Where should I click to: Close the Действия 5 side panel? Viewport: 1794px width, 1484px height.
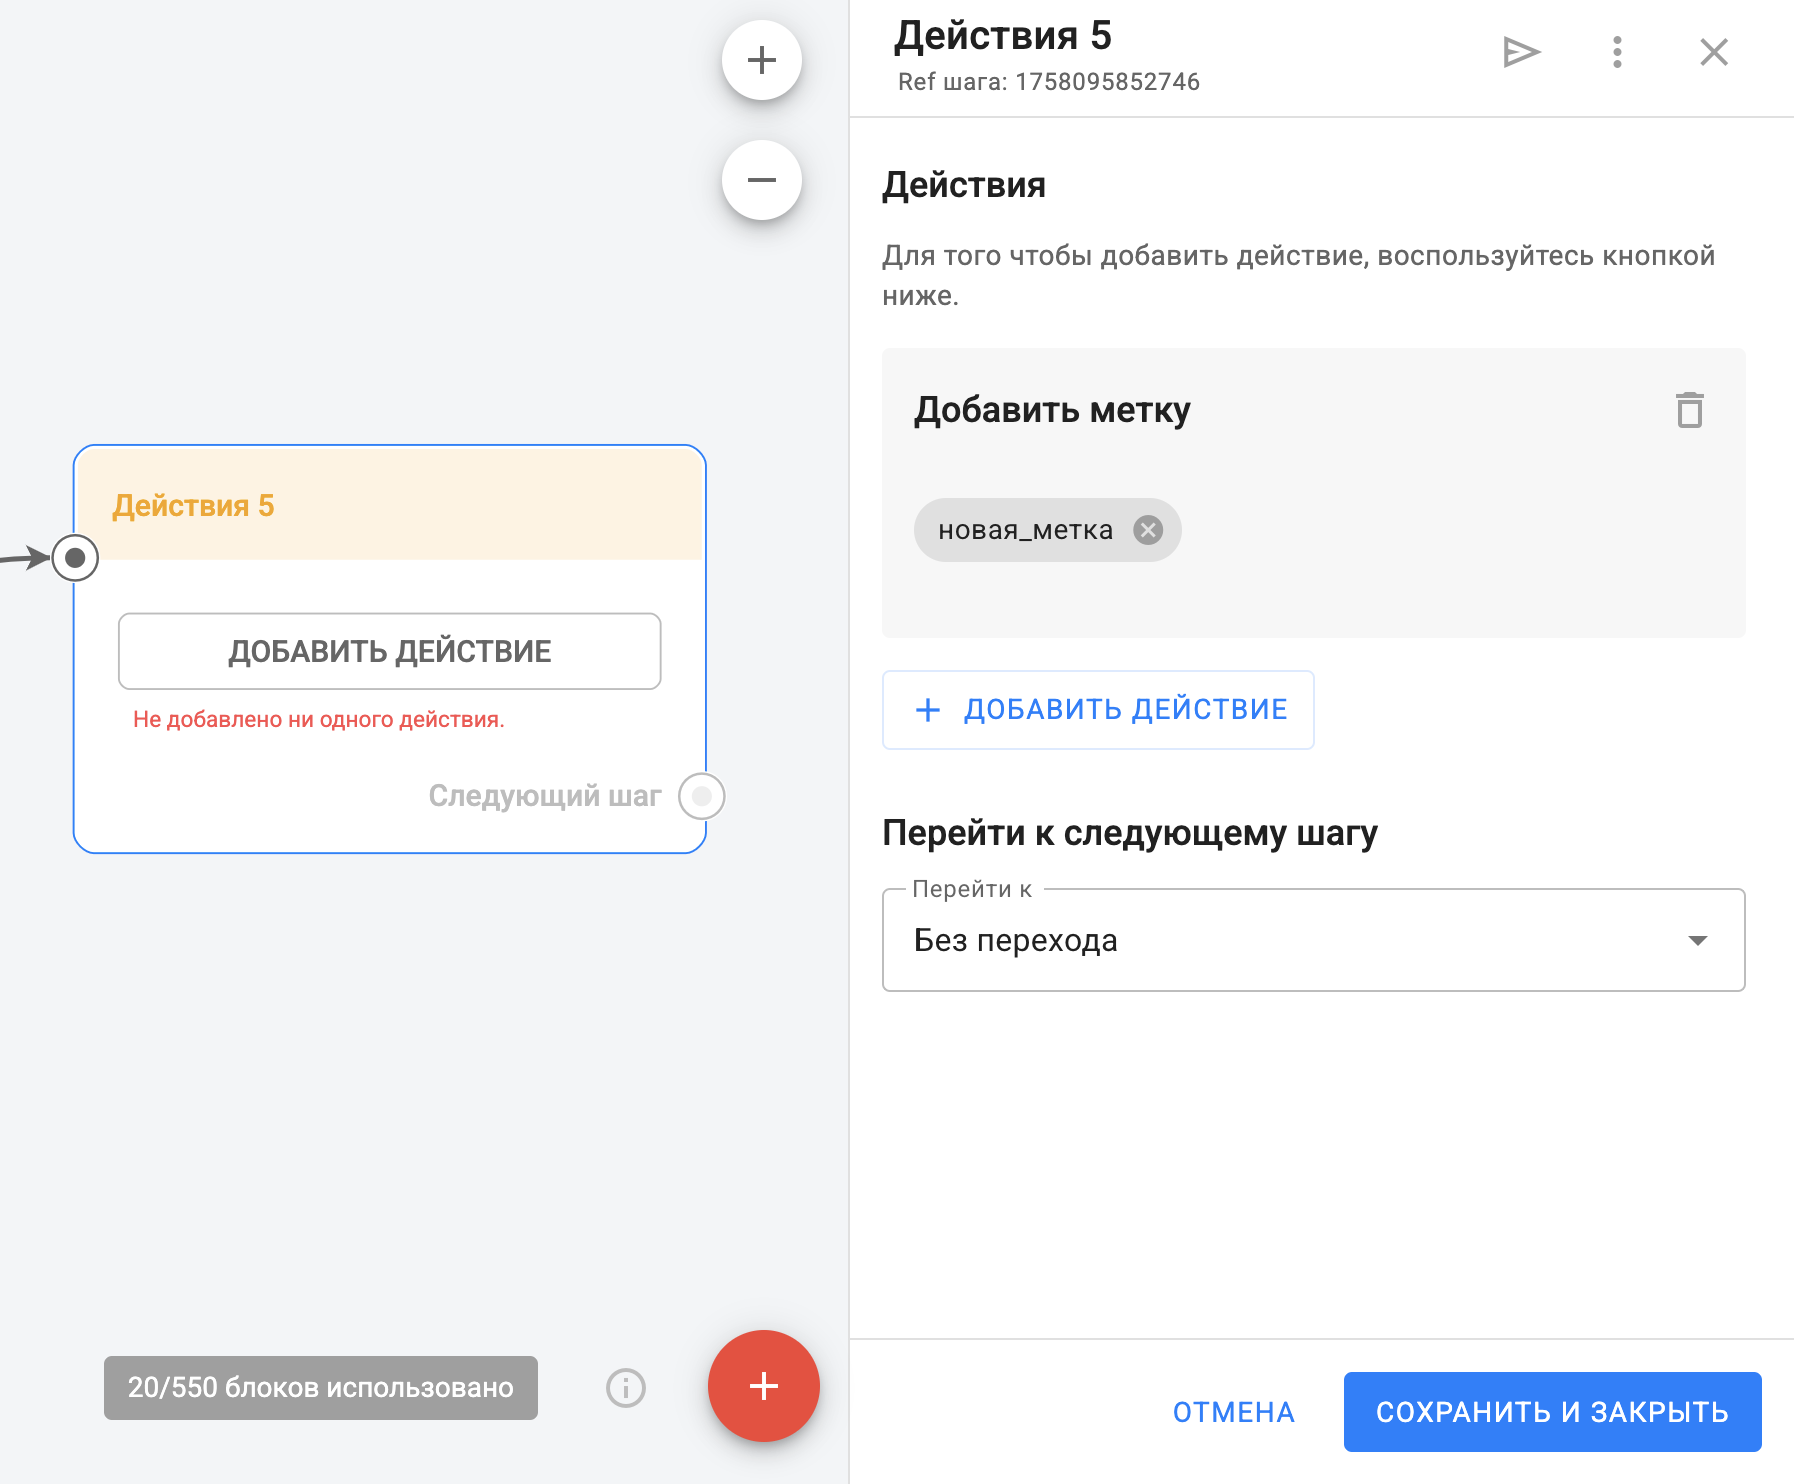[1714, 52]
